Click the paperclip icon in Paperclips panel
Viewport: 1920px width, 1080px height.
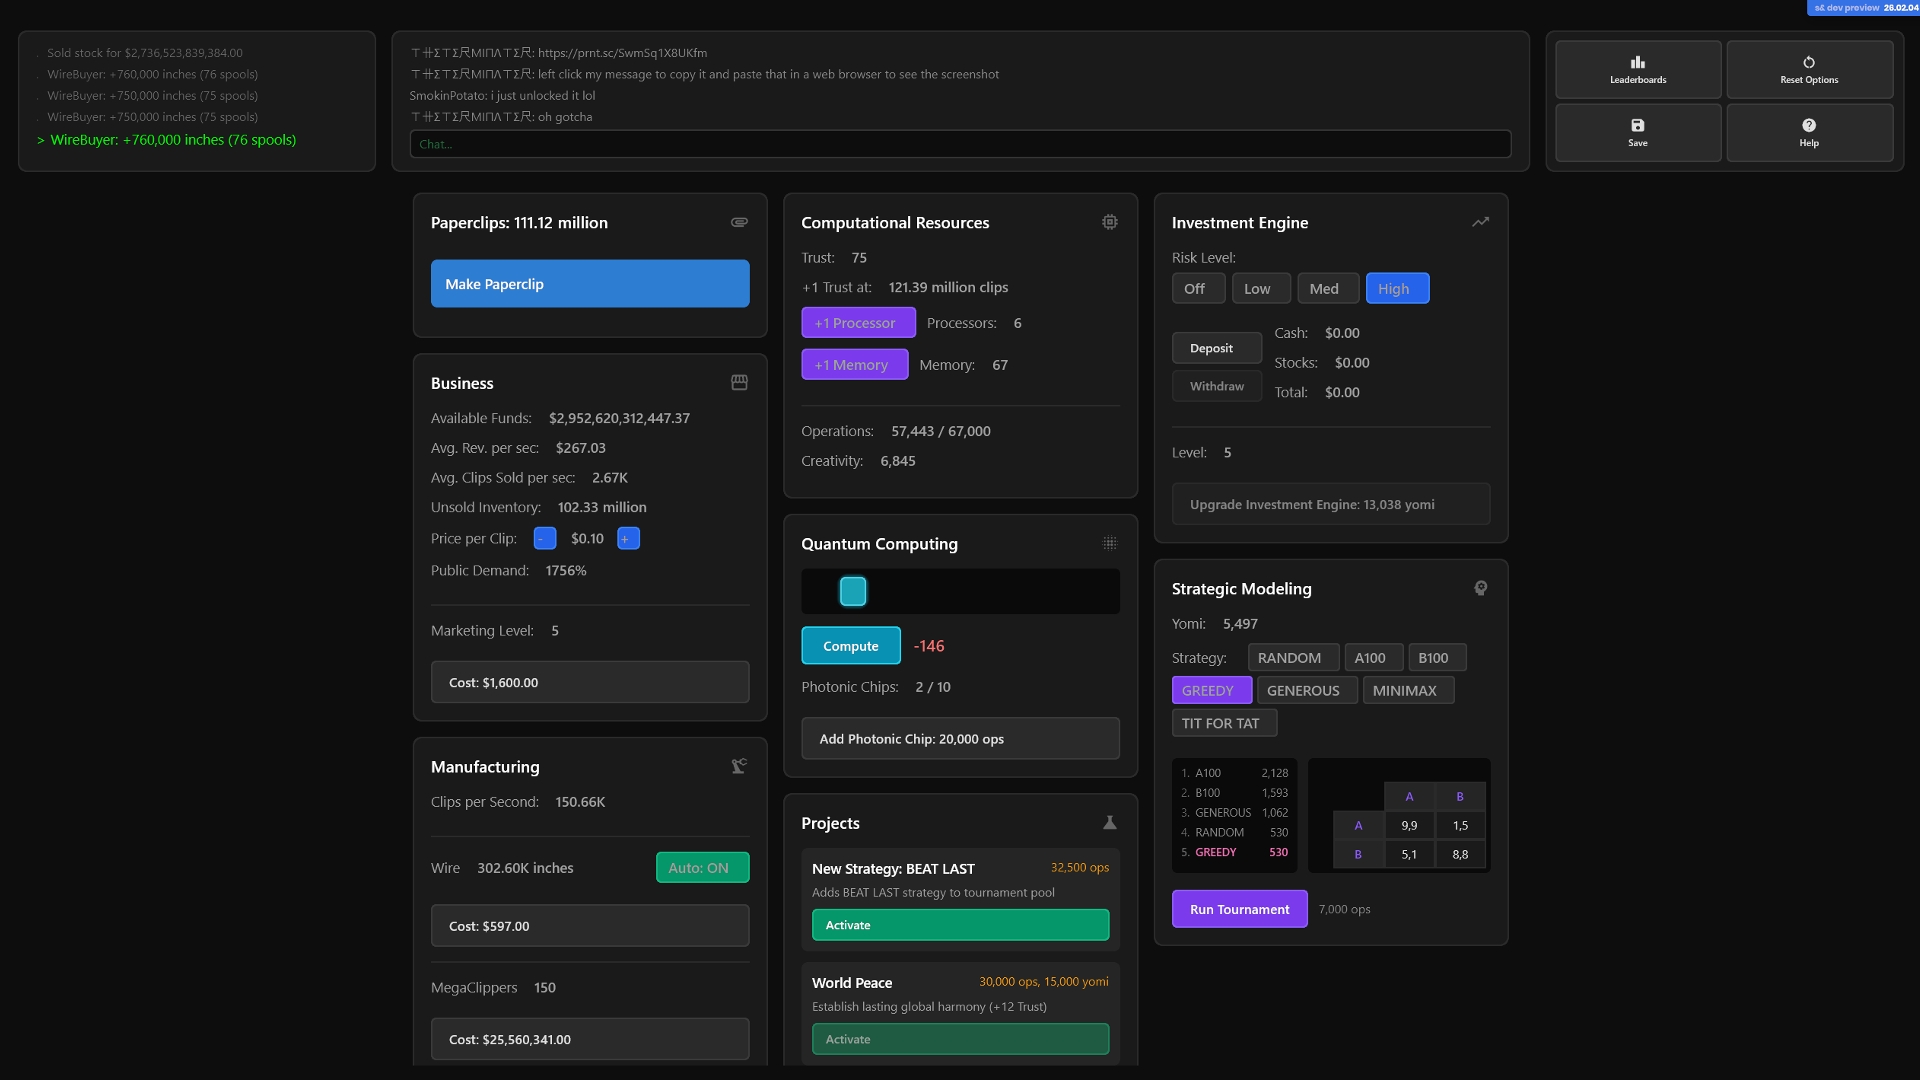click(739, 222)
